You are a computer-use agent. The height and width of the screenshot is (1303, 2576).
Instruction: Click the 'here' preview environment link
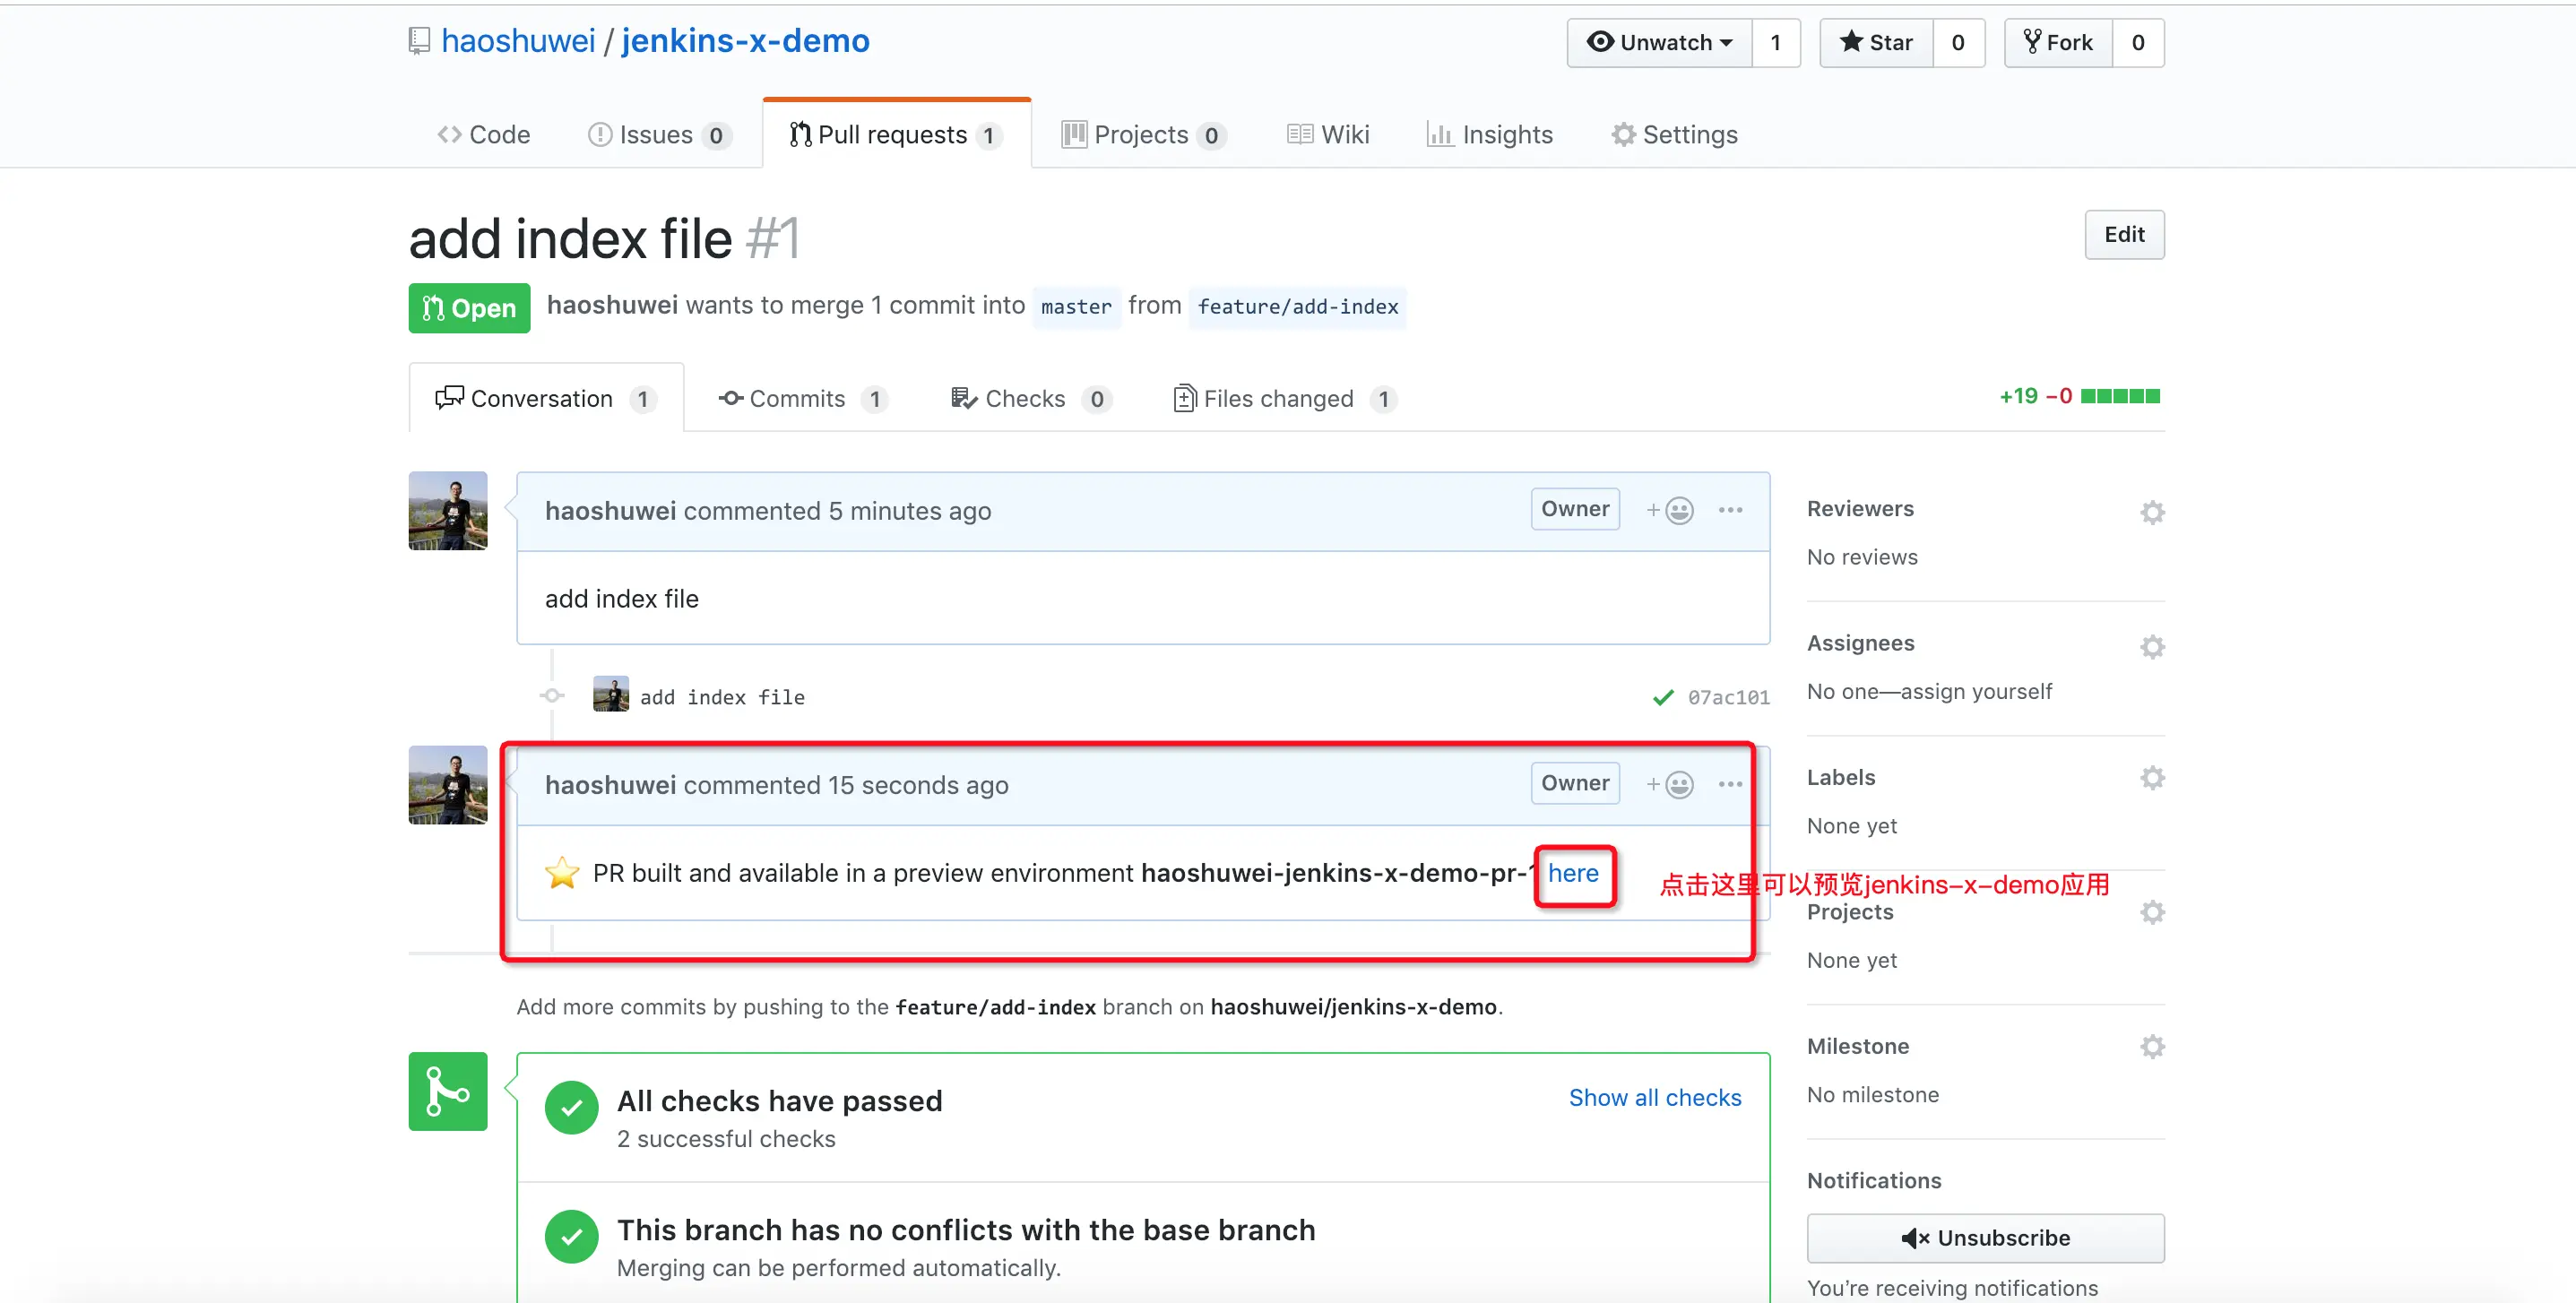1573,873
